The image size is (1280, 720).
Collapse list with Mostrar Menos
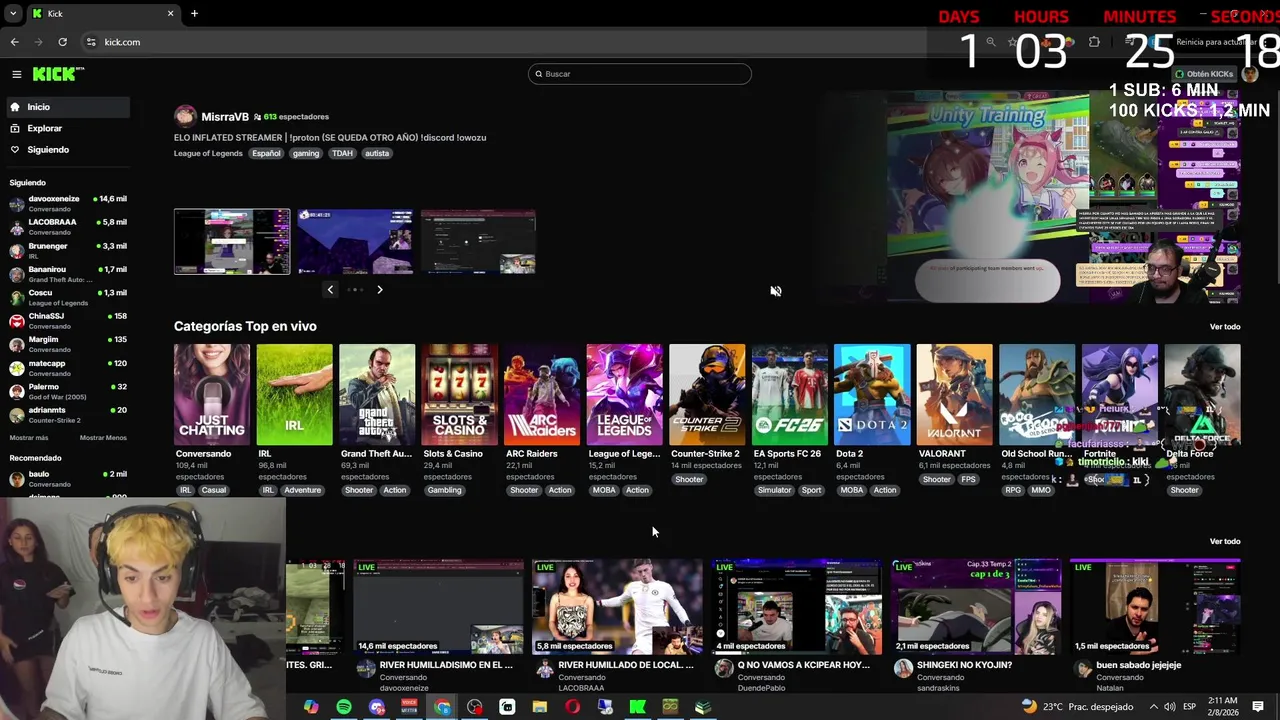tap(103, 438)
